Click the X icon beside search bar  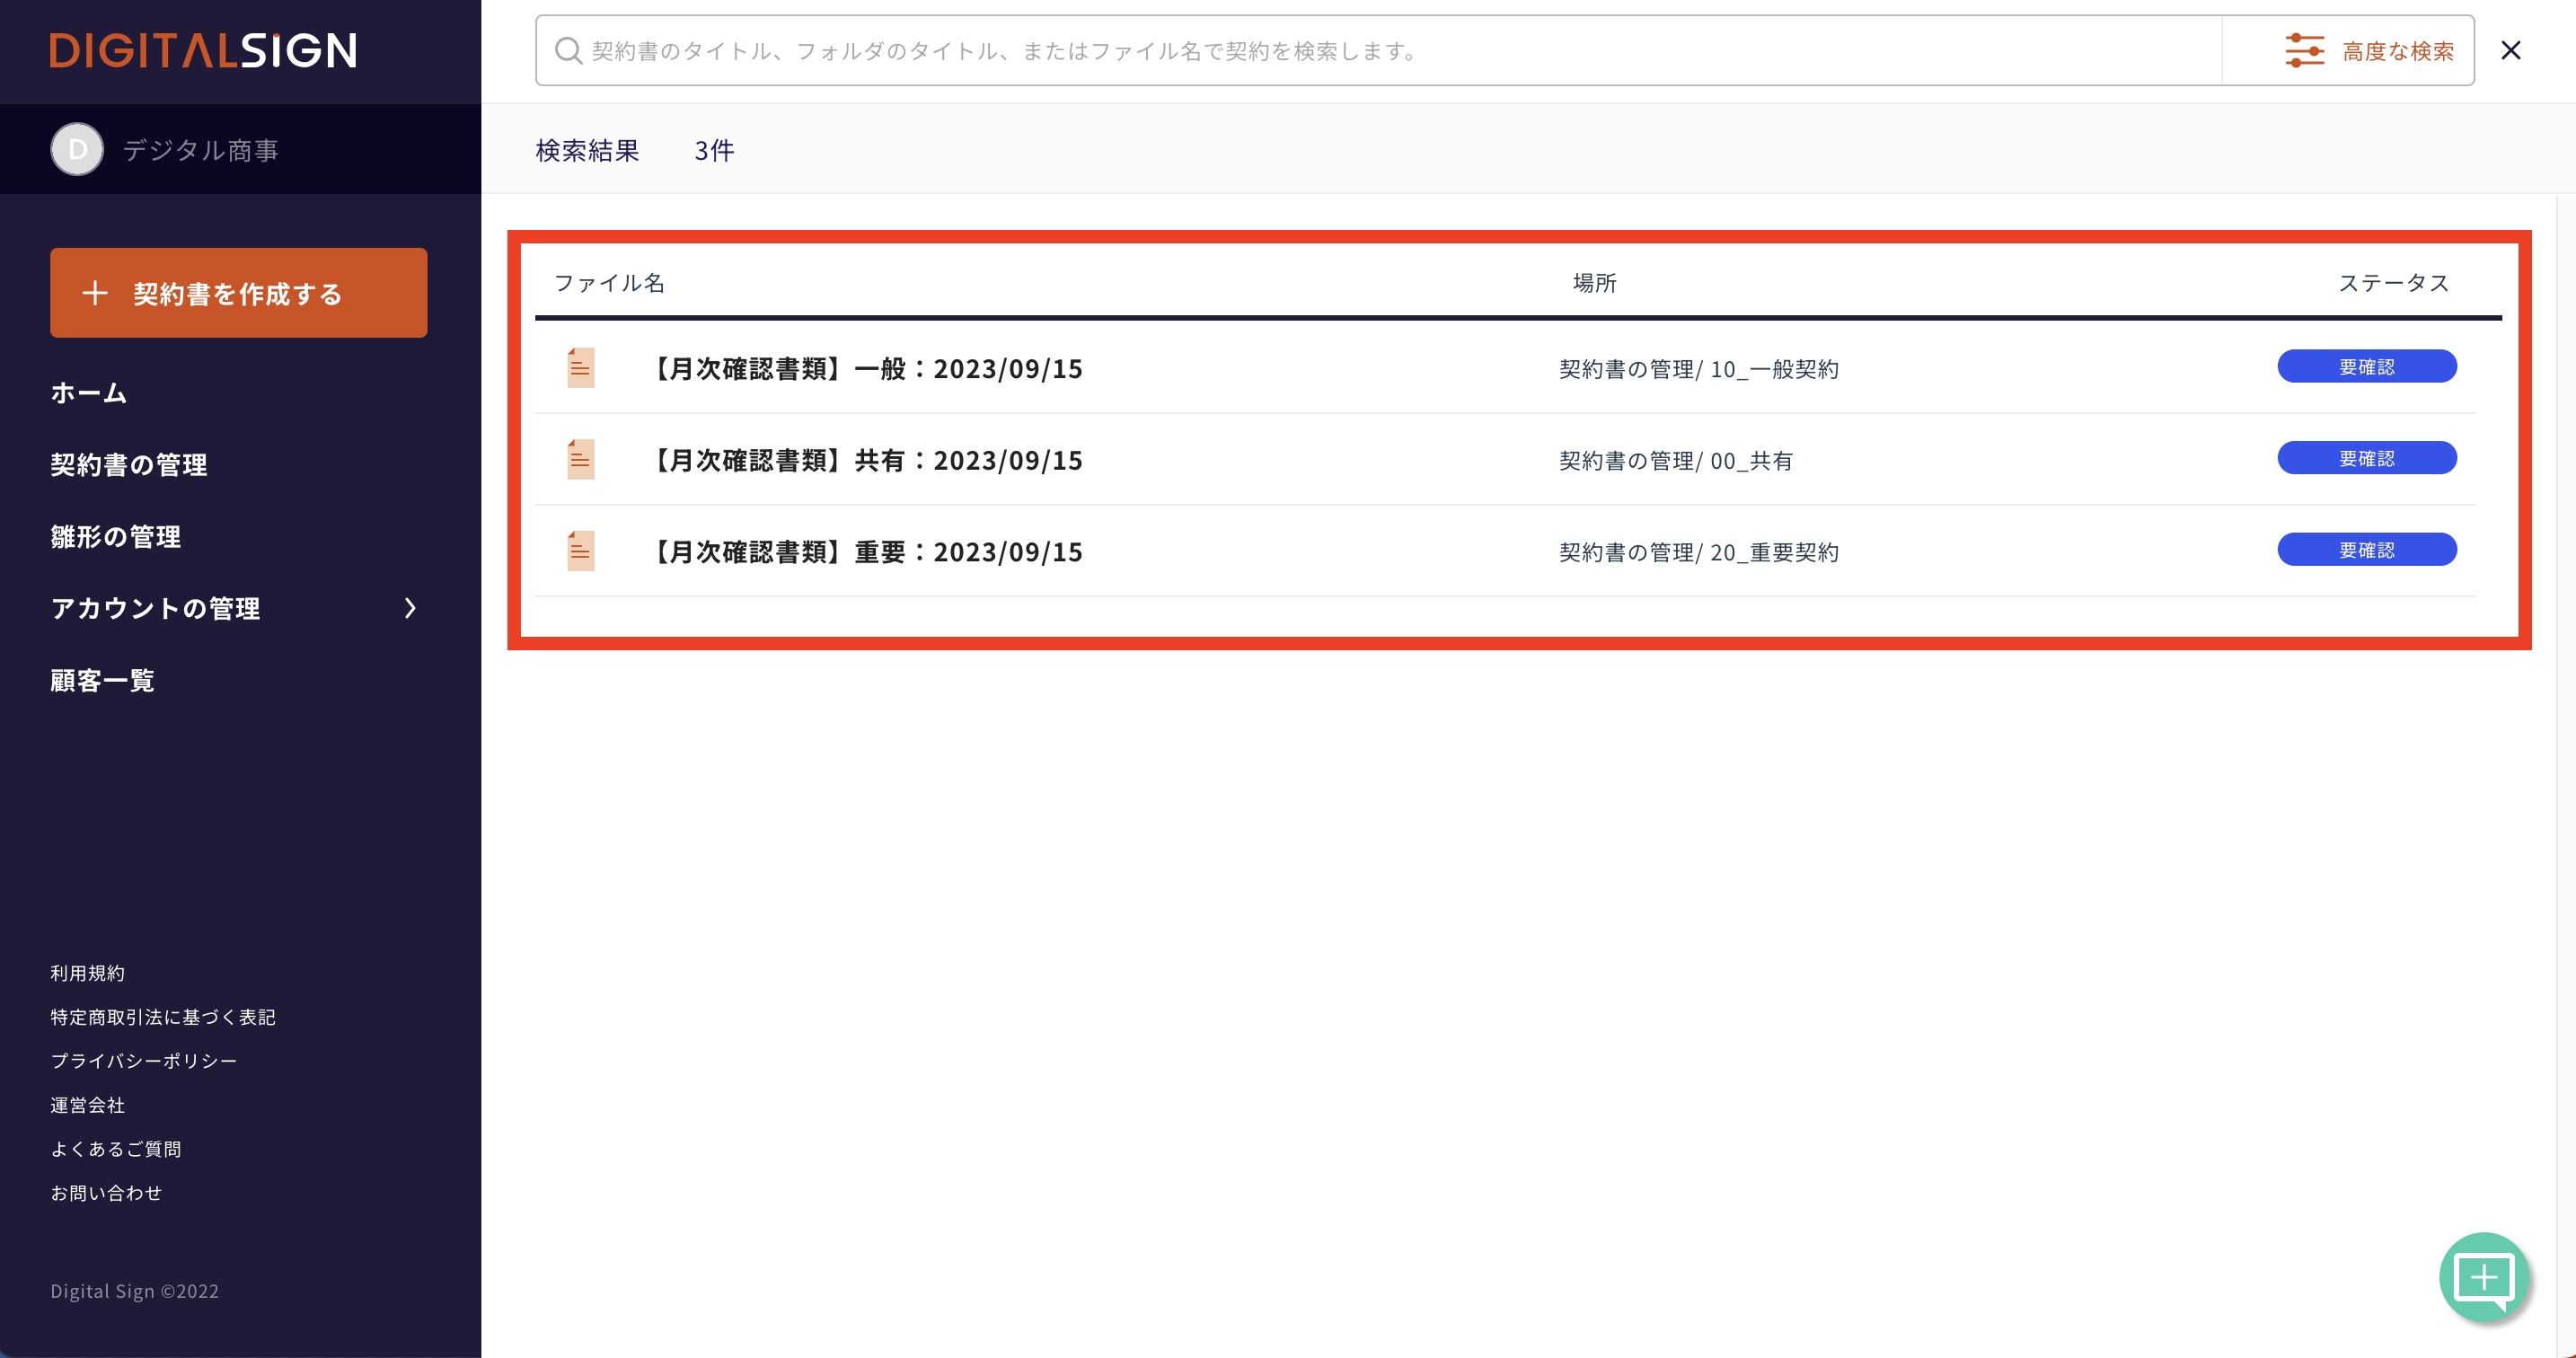(2510, 51)
